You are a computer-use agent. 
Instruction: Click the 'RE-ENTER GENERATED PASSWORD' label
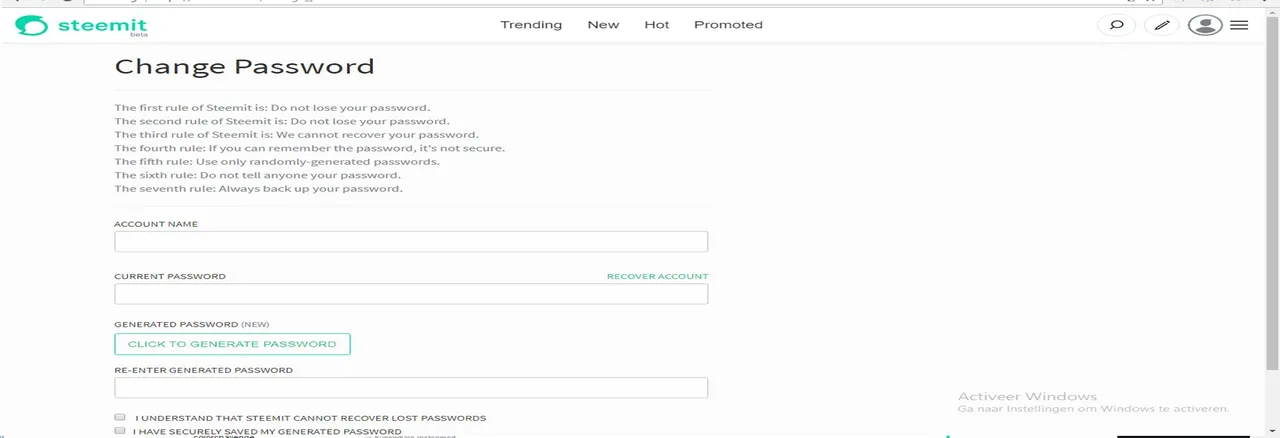click(x=204, y=370)
